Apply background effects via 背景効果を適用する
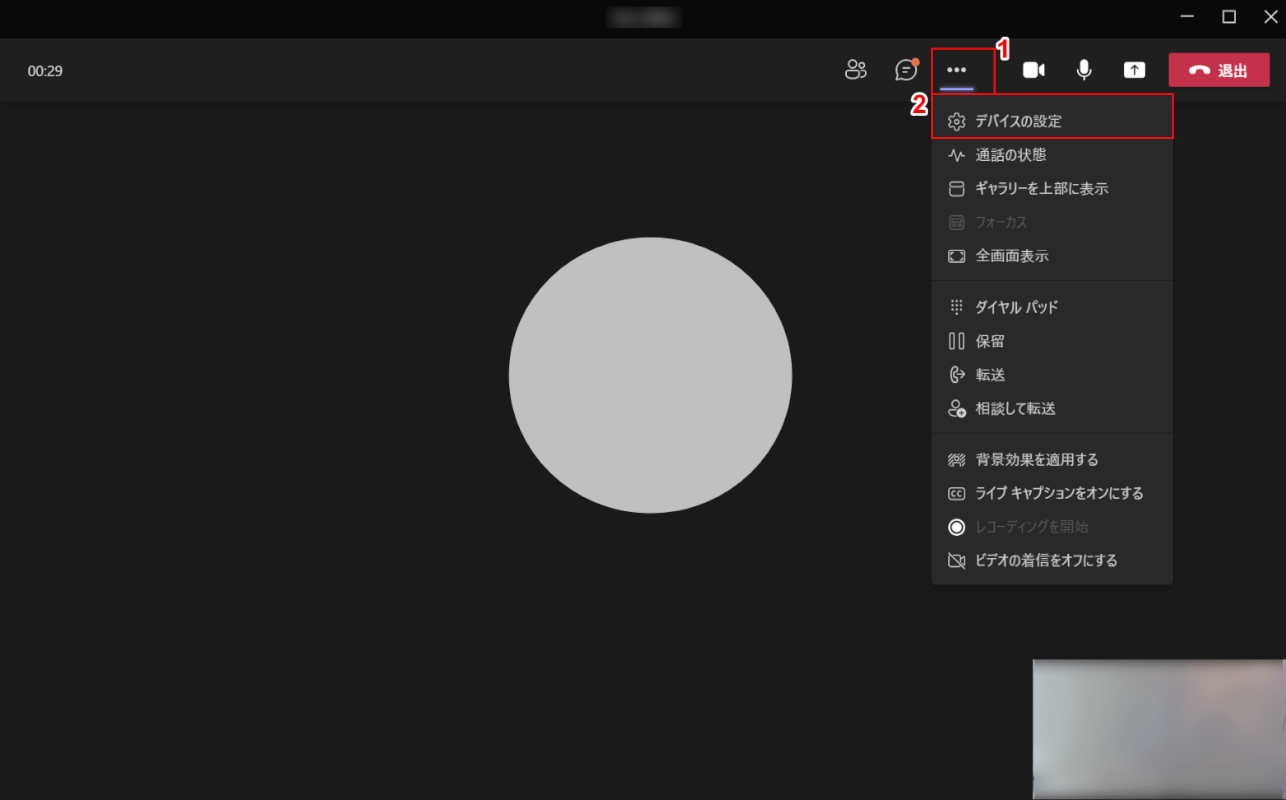 tap(1052, 460)
